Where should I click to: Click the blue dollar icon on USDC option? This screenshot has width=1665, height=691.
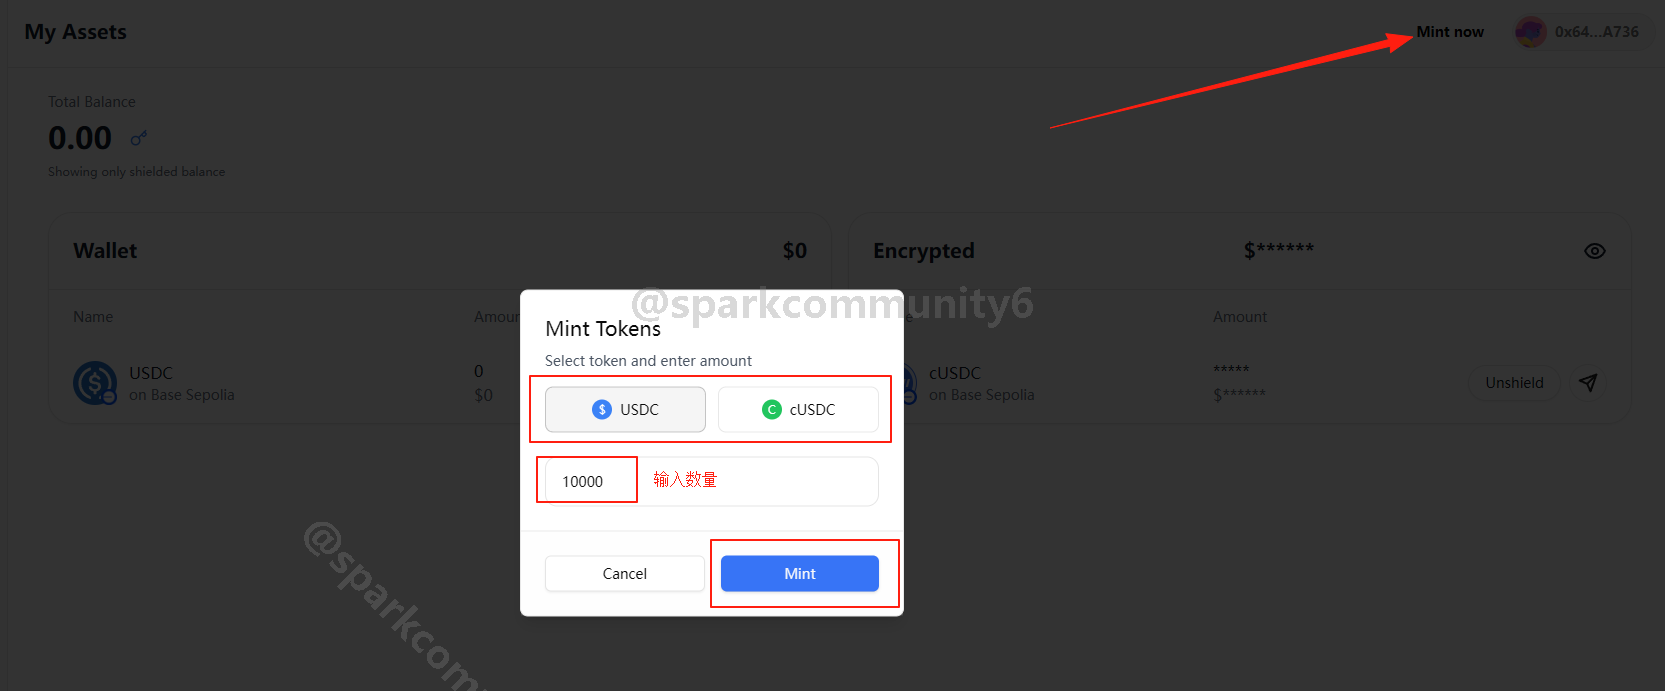(602, 409)
